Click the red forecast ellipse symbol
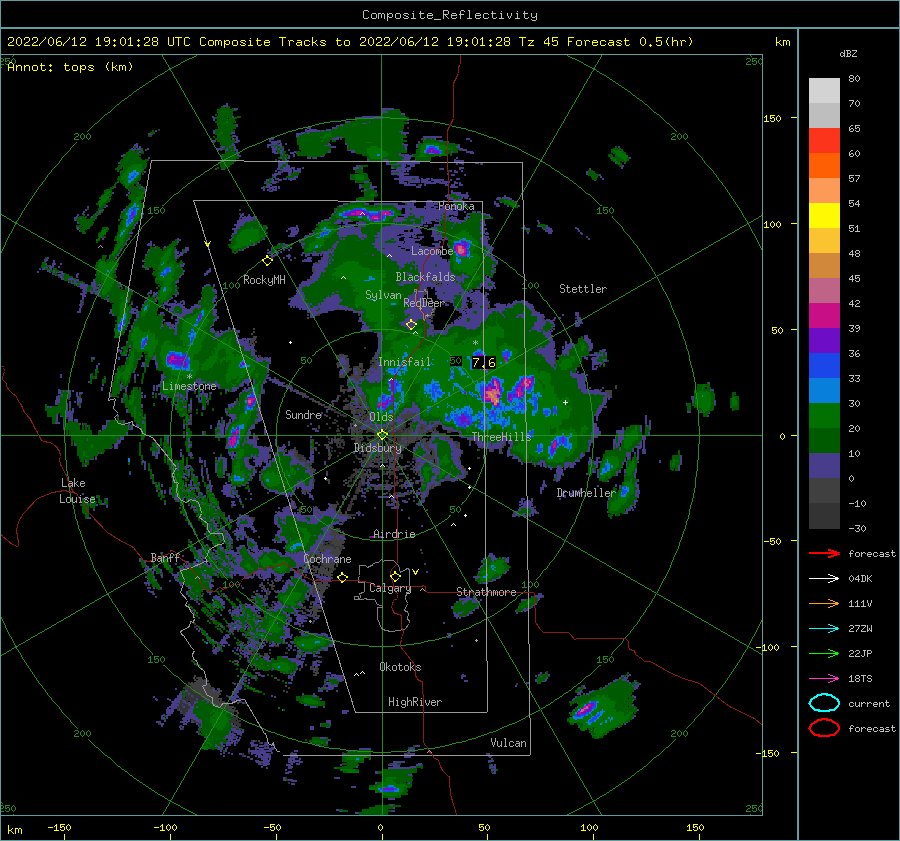 tap(824, 728)
